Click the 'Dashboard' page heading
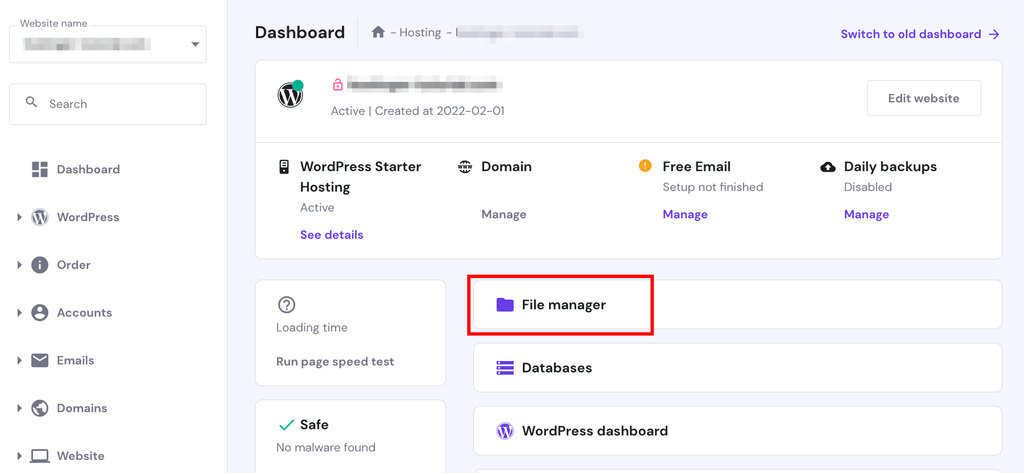The image size is (1024, 473). coord(300,32)
